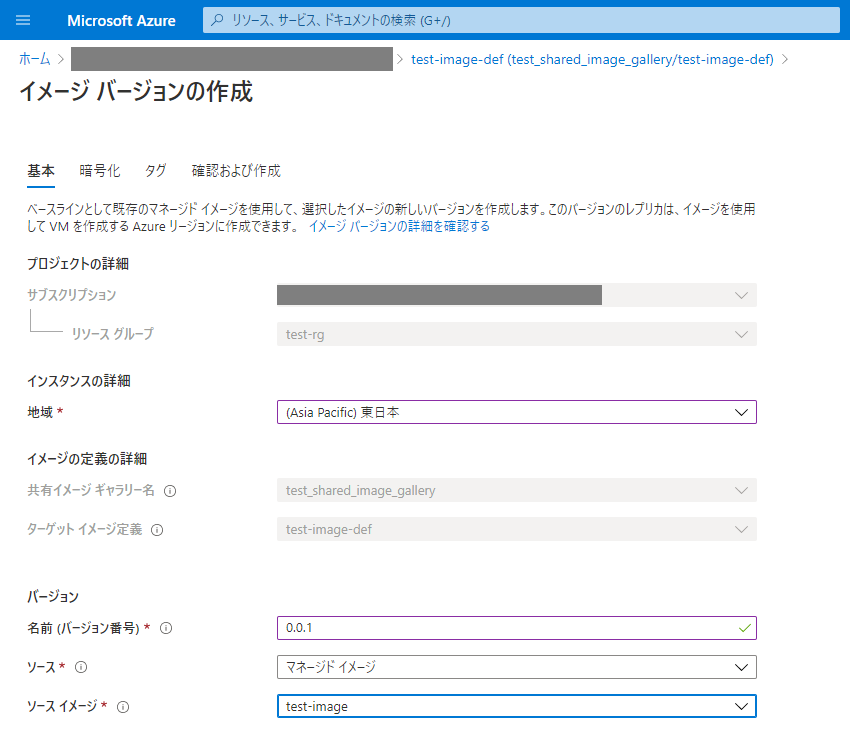Focus the top resource search box
The image size is (850, 729).
(x=521, y=20)
